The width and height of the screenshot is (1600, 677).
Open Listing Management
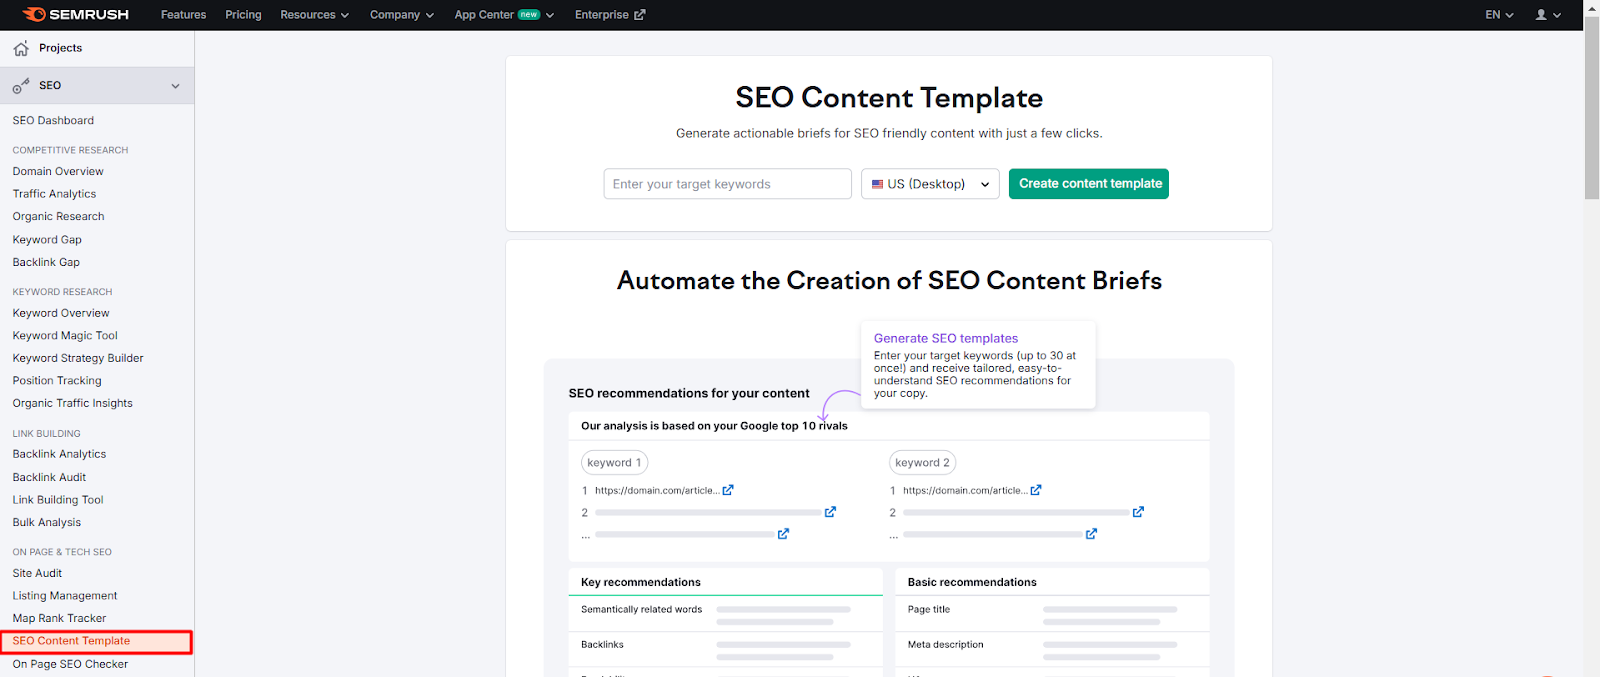point(65,596)
